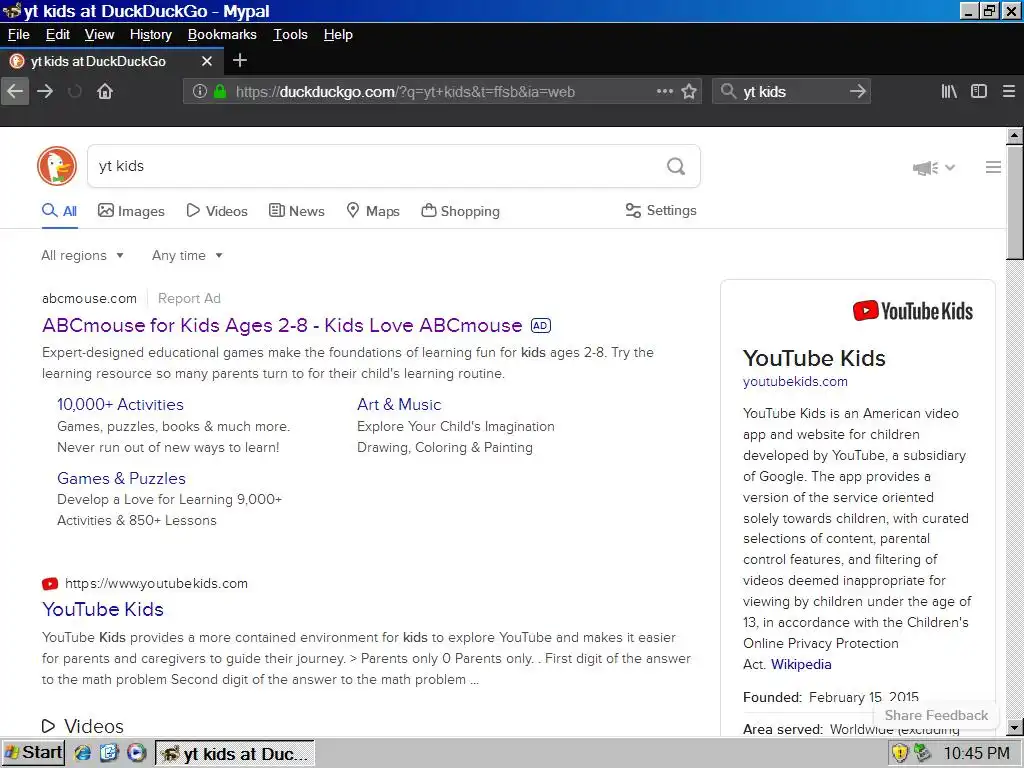The width and height of the screenshot is (1024, 768).
Task: Open youtubekids.com link in info panel
Action: (795, 381)
